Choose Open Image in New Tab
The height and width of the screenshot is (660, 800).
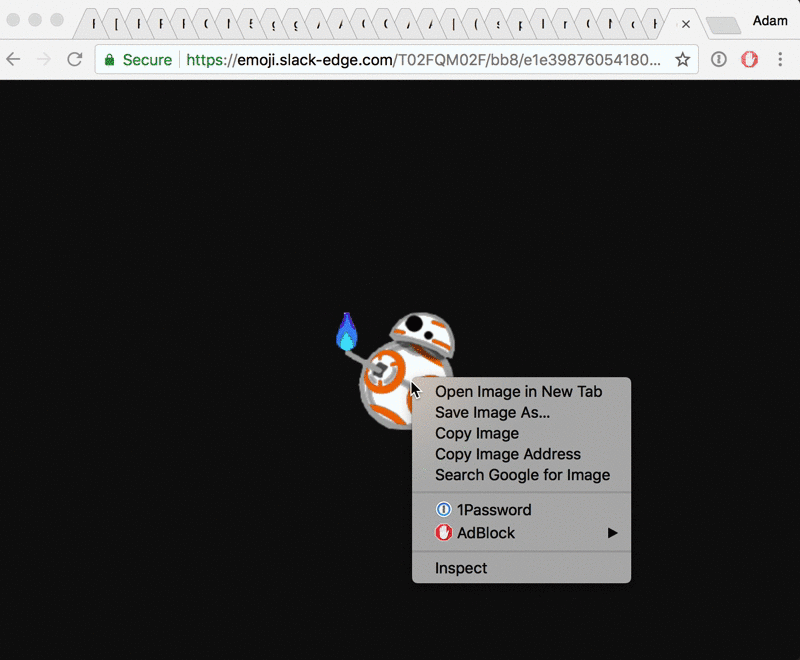(521, 391)
